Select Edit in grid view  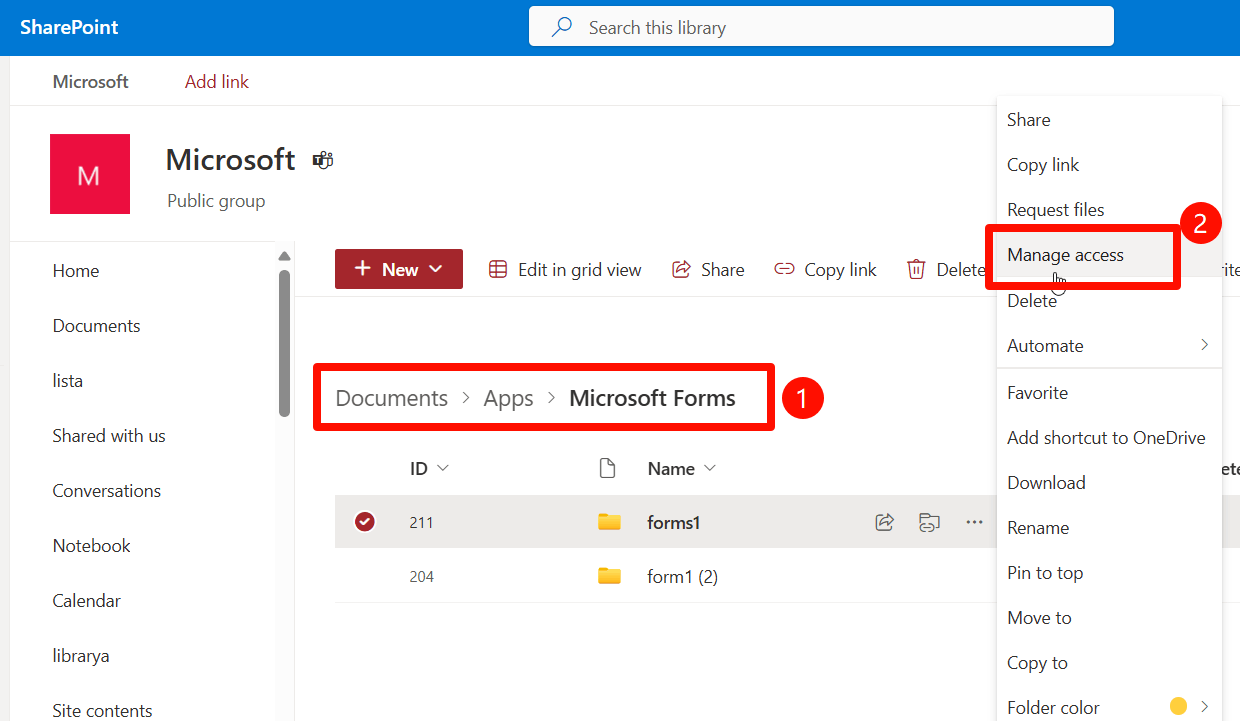565,269
